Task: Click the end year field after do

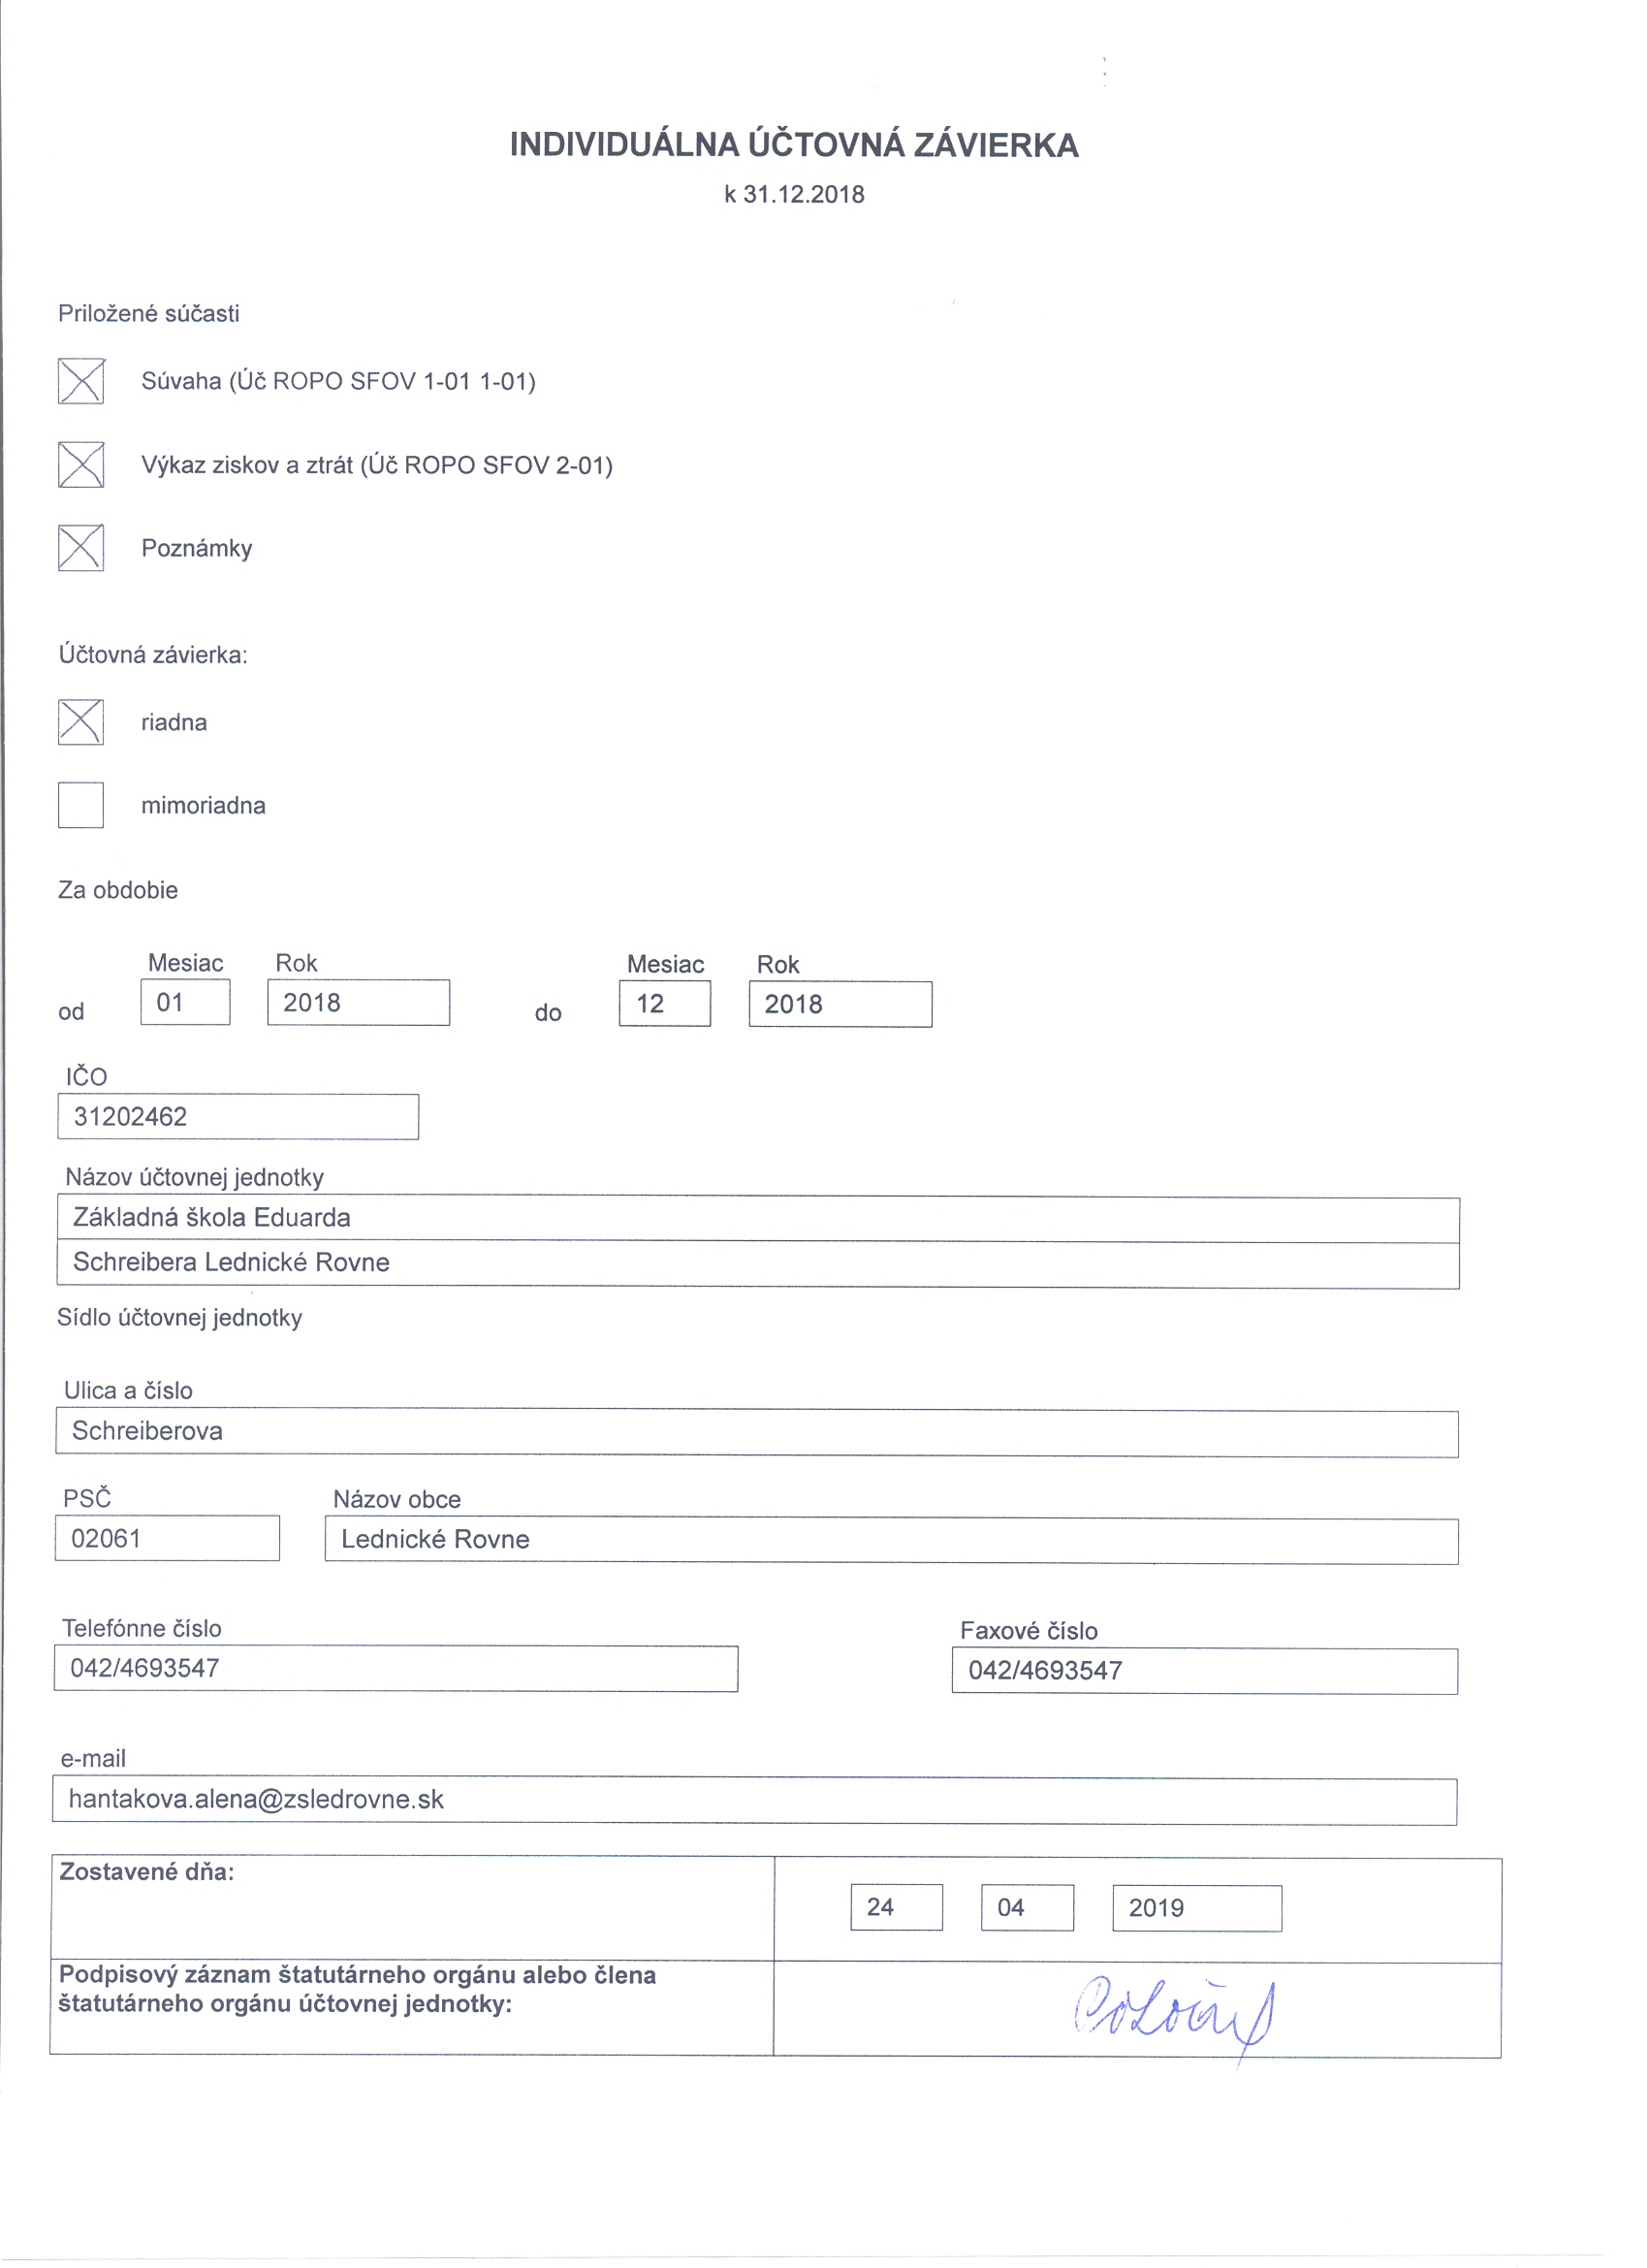Action: pyautogui.click(x=840, y=1004)
